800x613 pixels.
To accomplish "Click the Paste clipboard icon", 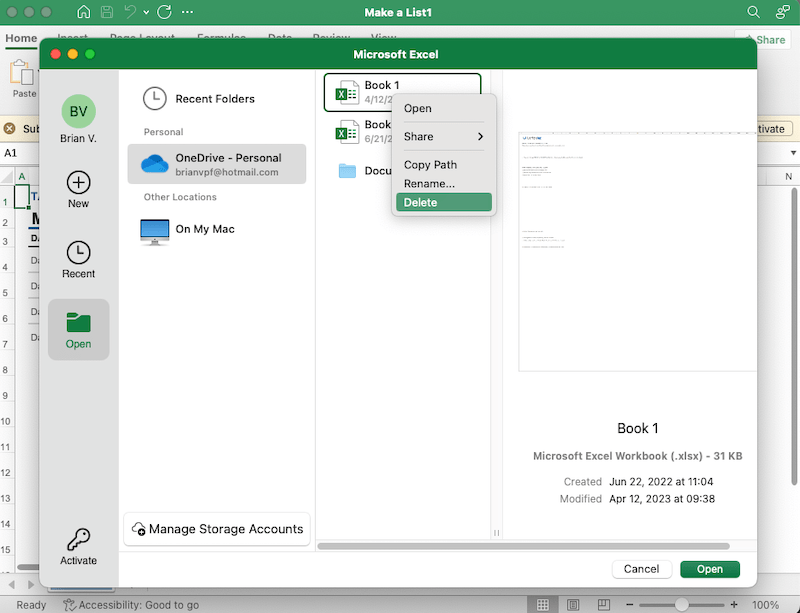I will point(21,73).
